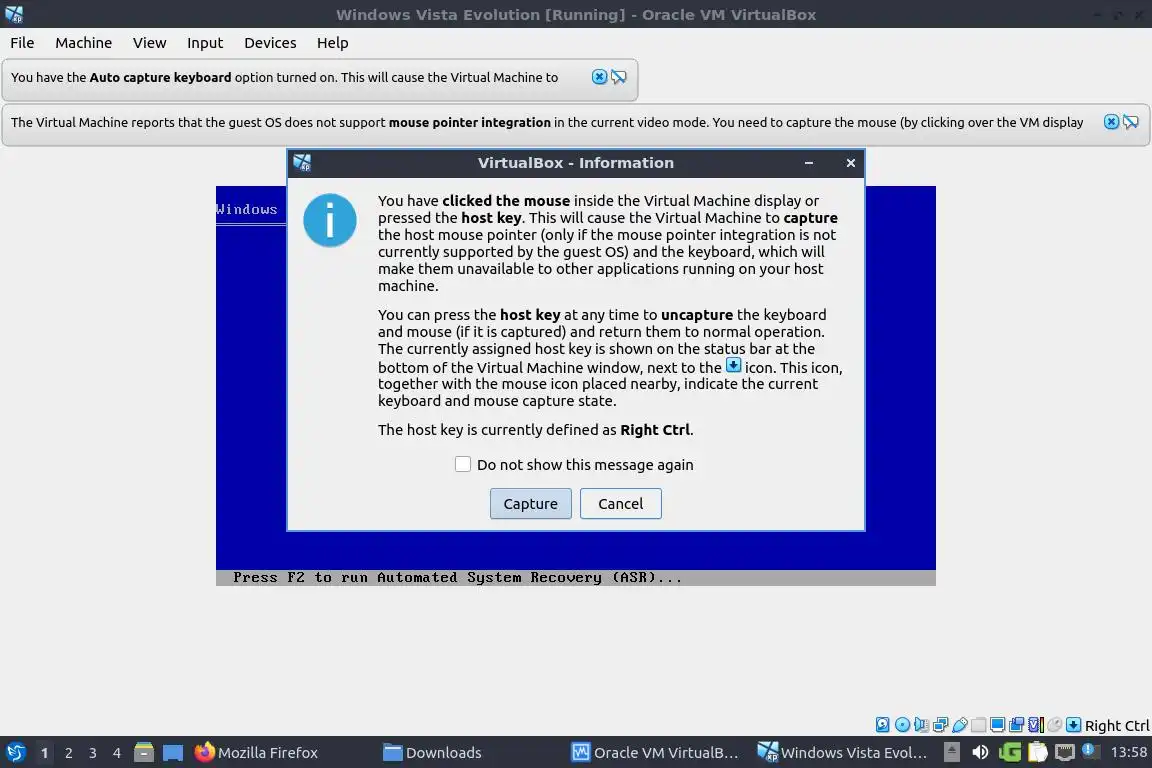Click the VirtualBox icon in Information dialog title

(302, 162)
